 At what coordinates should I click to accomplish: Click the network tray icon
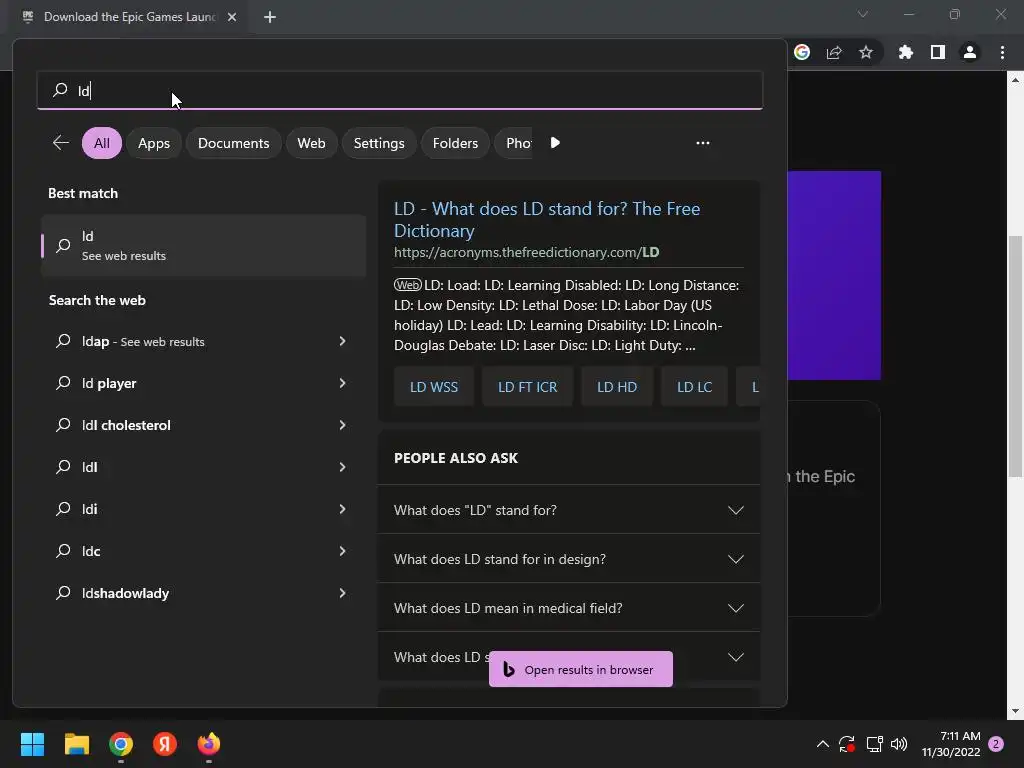[874, 744]
